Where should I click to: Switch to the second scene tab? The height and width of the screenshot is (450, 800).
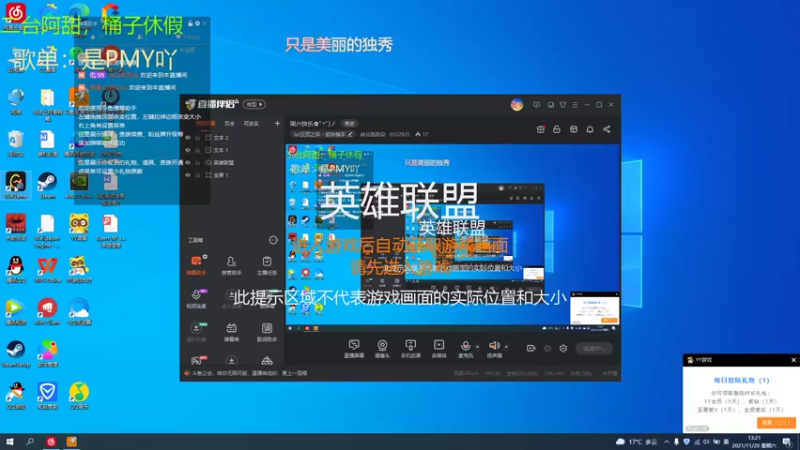point(230,123)
